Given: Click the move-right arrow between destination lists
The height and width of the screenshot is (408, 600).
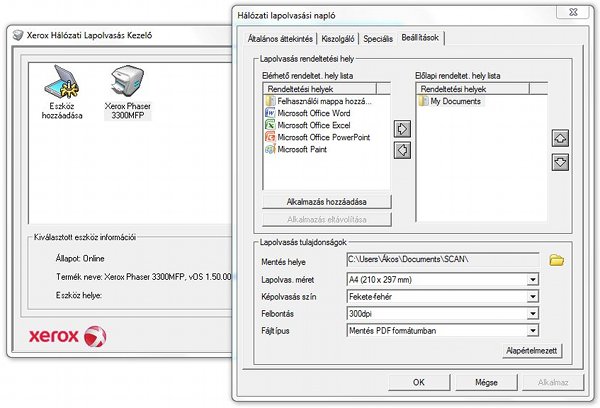Looking at the screenshot, I should click(402, 129).
